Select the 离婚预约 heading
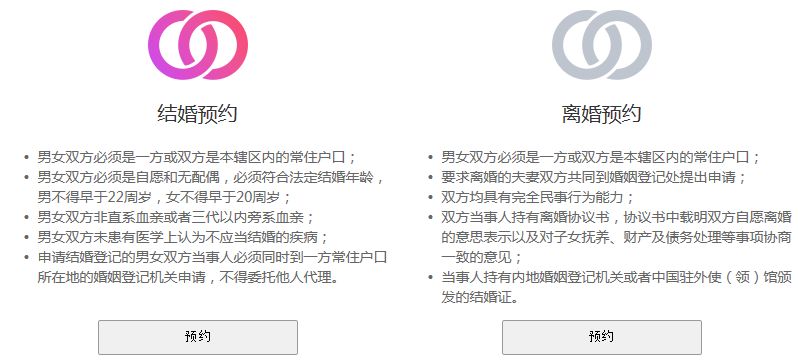This screenshot has height=364, width=798. tap(602, 114)
